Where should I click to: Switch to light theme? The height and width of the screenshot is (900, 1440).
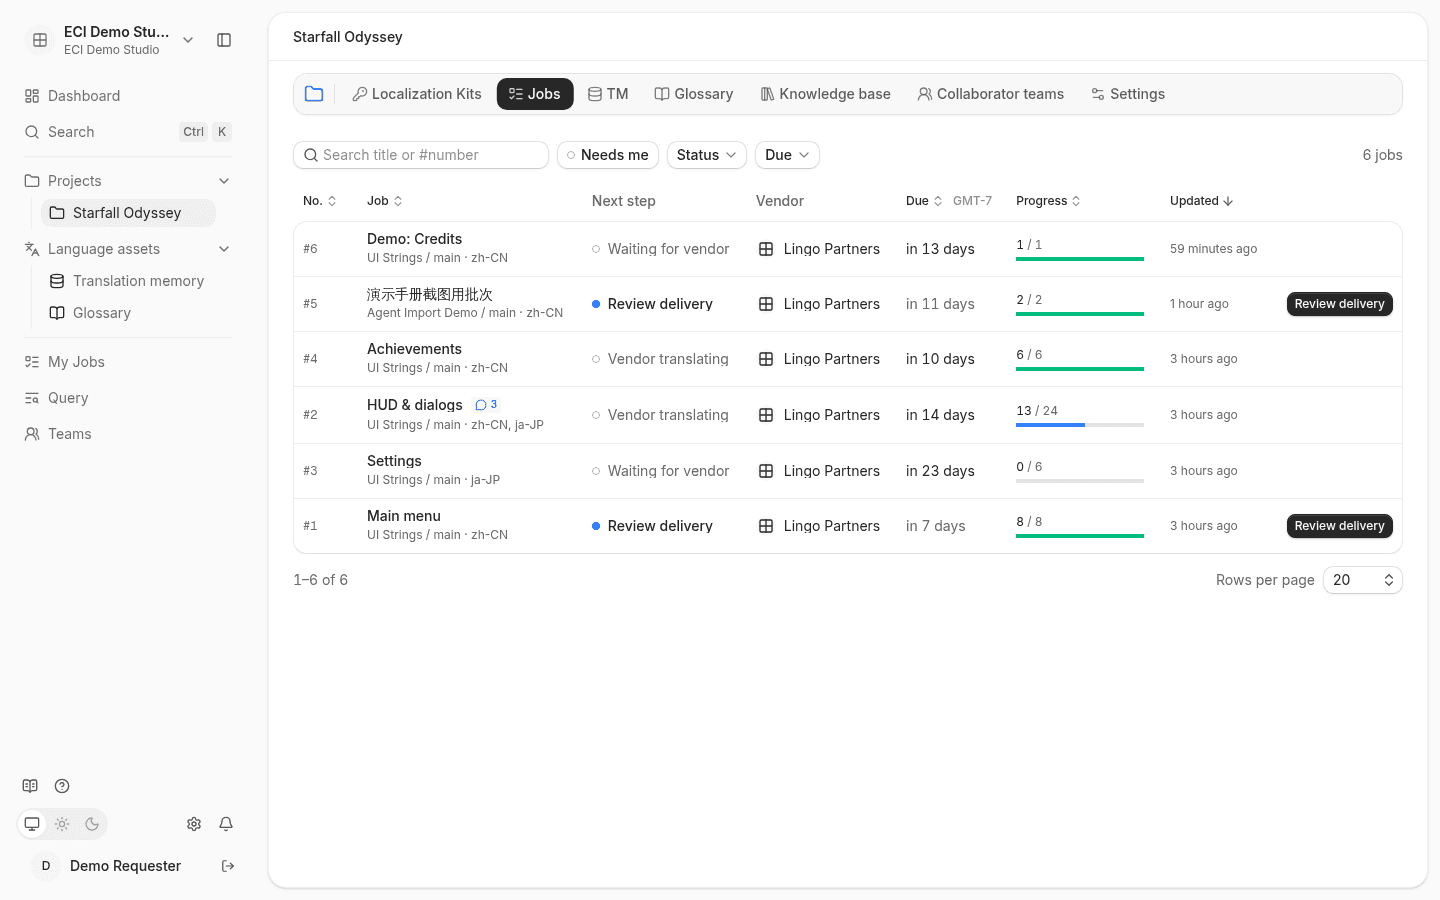click(x=62, y=824)
